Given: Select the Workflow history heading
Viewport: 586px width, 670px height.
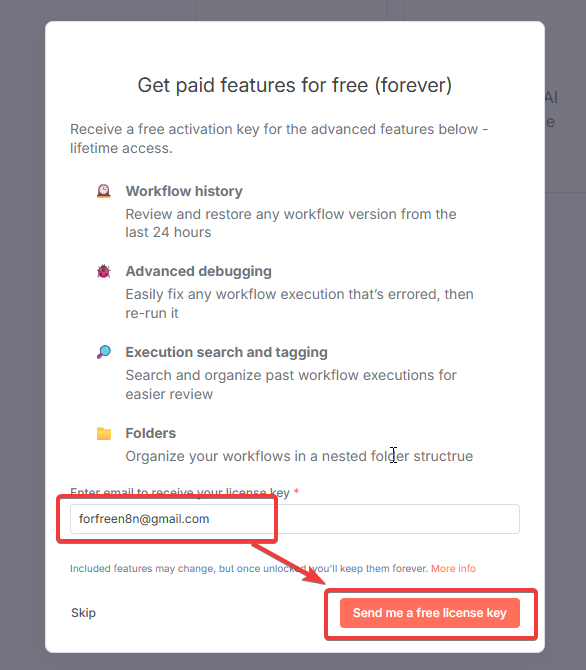Looking at the screenshot, I should click(x=184, y=191).
